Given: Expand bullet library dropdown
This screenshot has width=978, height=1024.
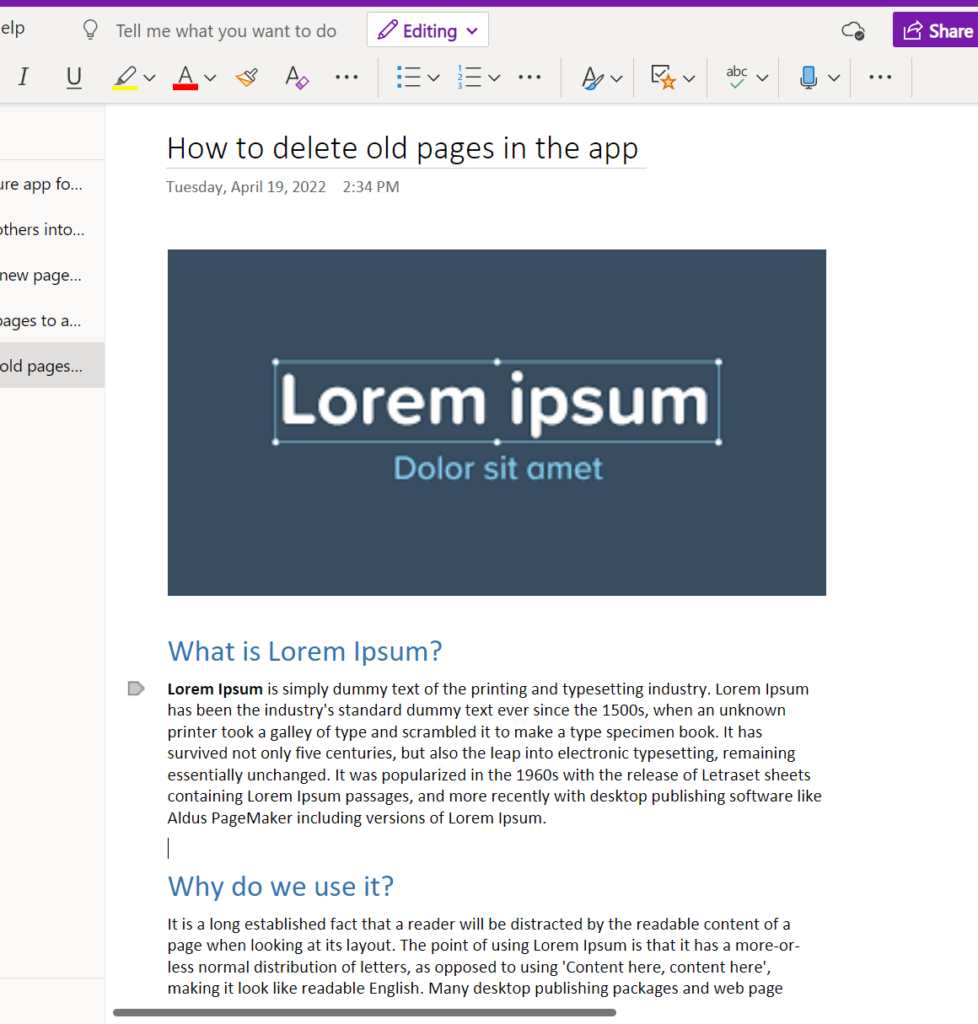Looking at the screenshot, I should 434,78.
